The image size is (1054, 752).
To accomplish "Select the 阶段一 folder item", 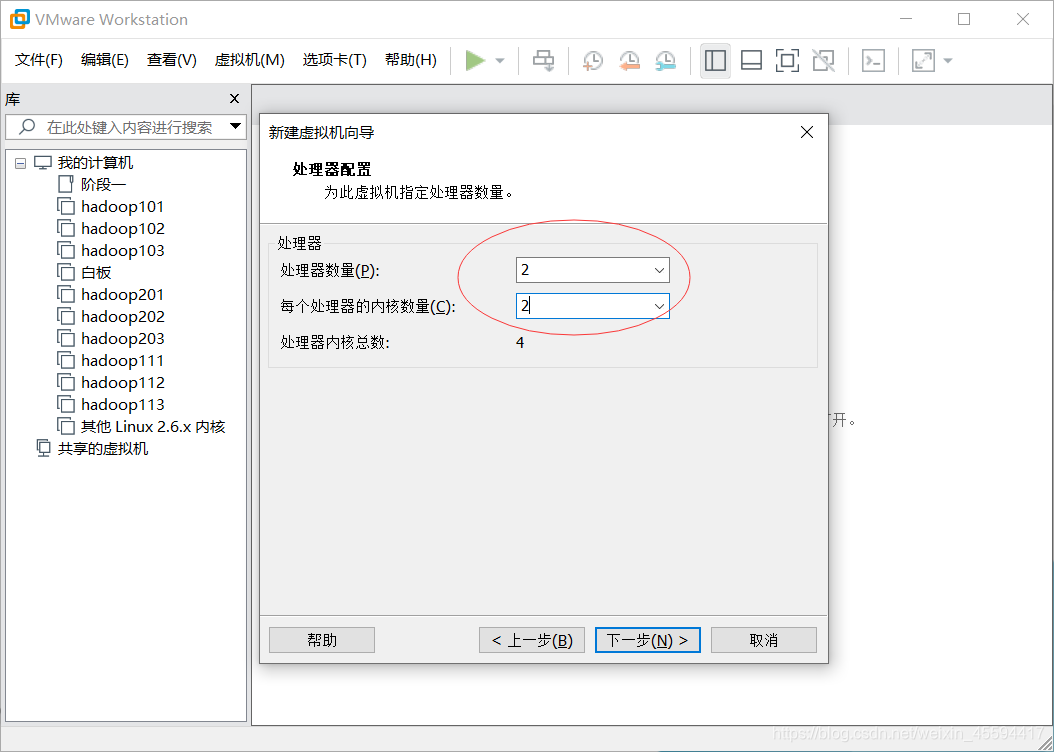I will tap(104, 184).
